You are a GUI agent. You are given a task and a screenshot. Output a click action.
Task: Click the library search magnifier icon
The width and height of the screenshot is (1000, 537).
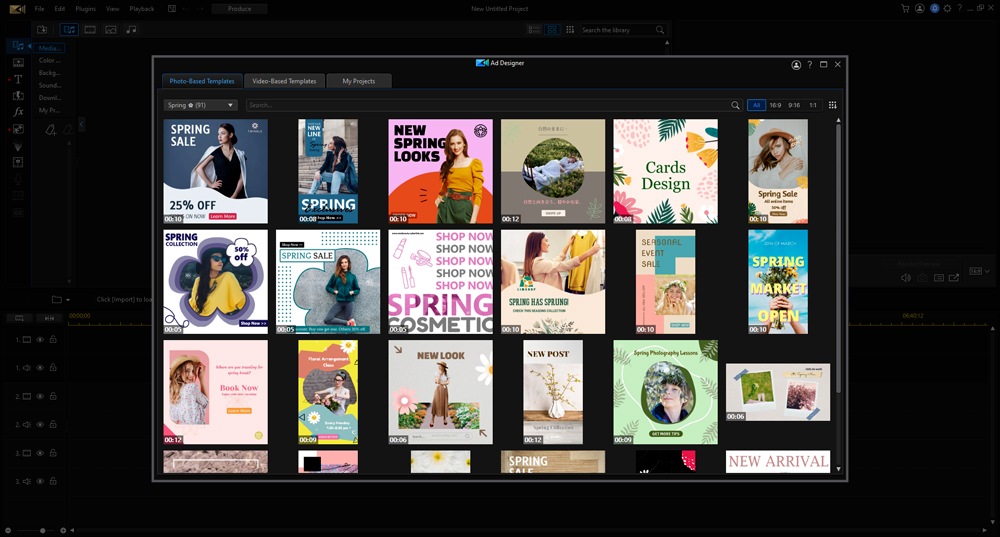tap(660, 29)
